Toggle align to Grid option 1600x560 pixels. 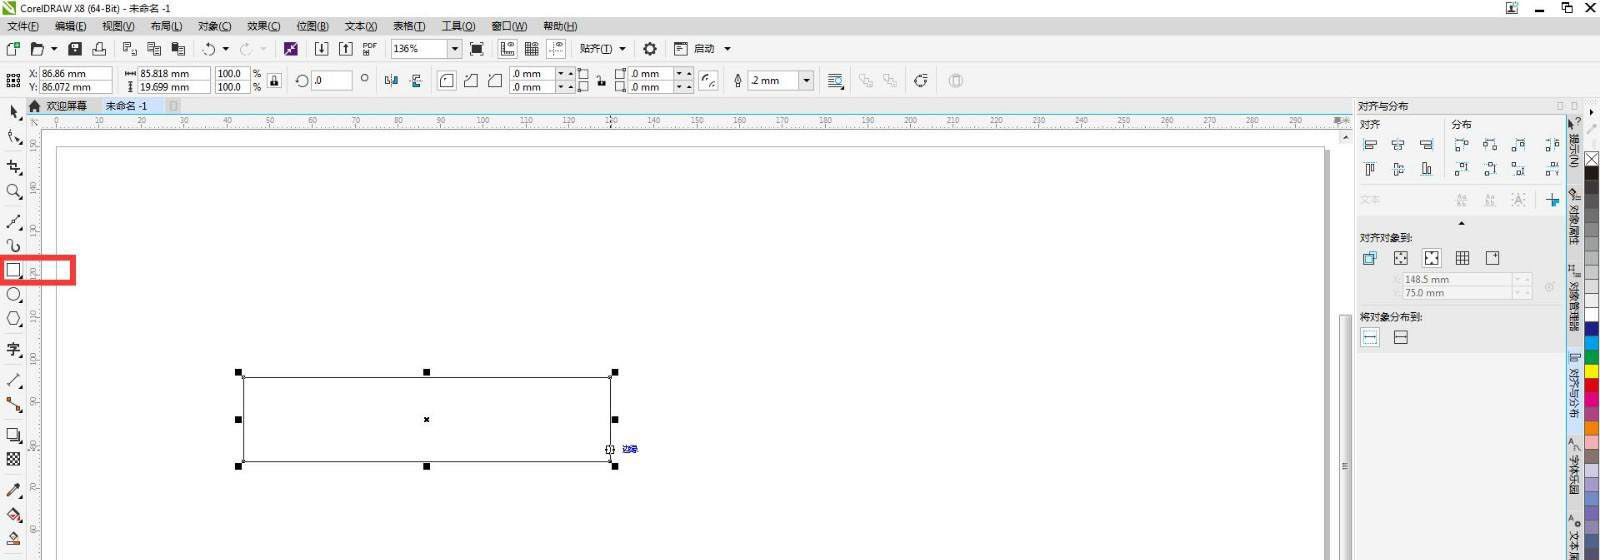[1462, 258]
